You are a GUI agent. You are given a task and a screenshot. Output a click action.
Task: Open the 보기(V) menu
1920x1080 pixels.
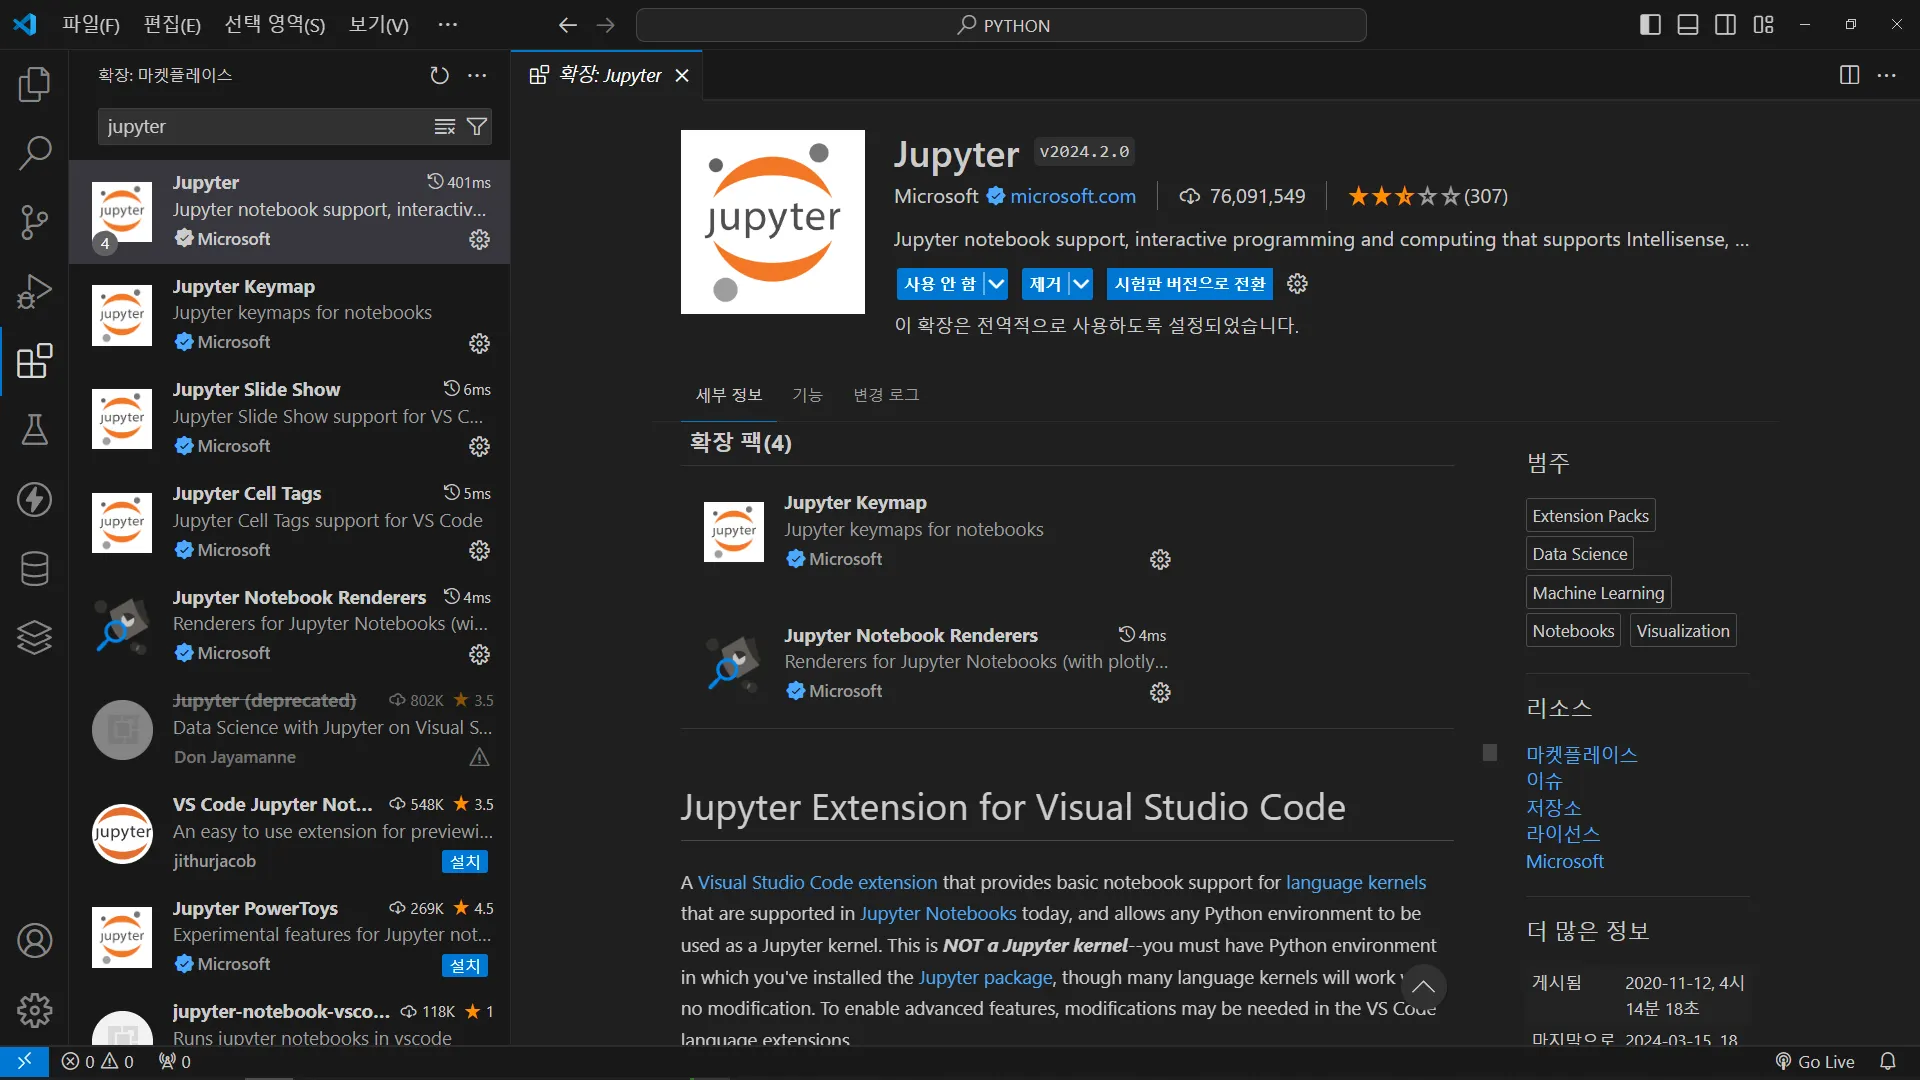pos(378,25)
